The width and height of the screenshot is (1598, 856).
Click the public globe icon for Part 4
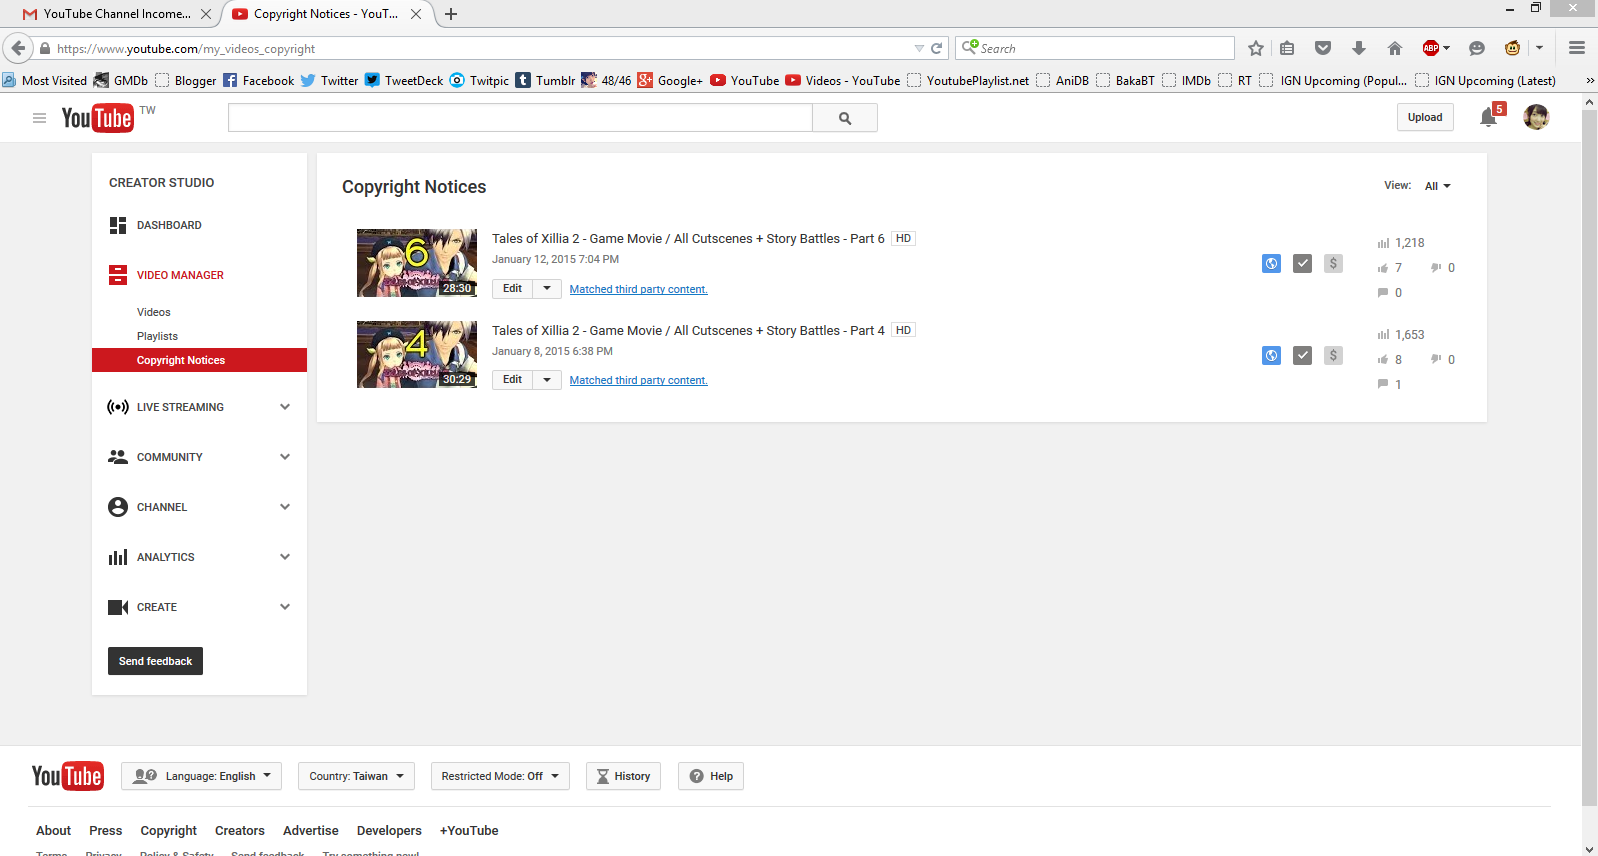click(1271, 355)
